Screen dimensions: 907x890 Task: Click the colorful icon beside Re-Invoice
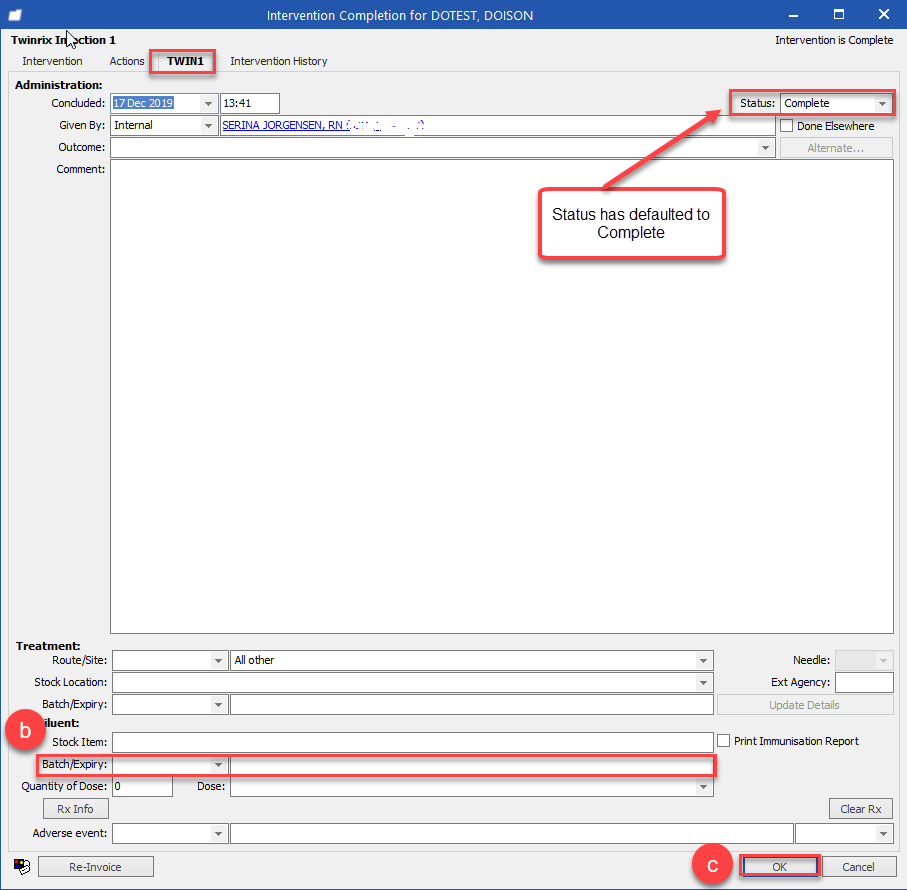(22, 866)
